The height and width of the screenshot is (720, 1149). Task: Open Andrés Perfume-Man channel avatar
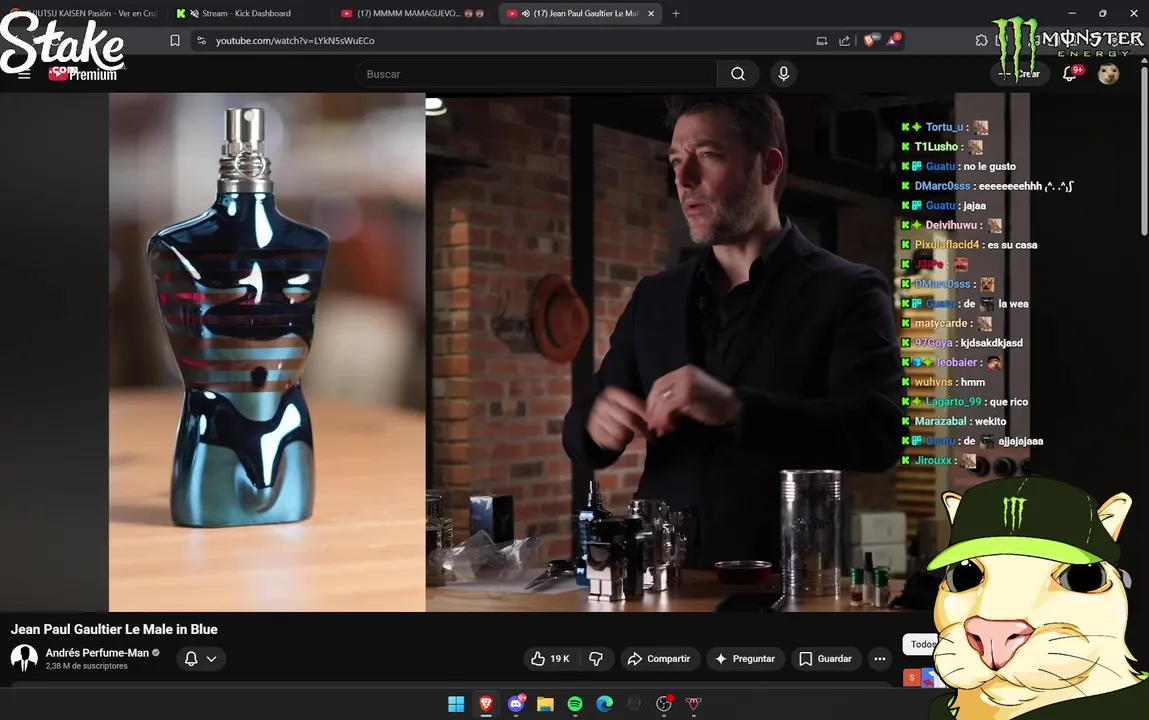click(24, 658)
